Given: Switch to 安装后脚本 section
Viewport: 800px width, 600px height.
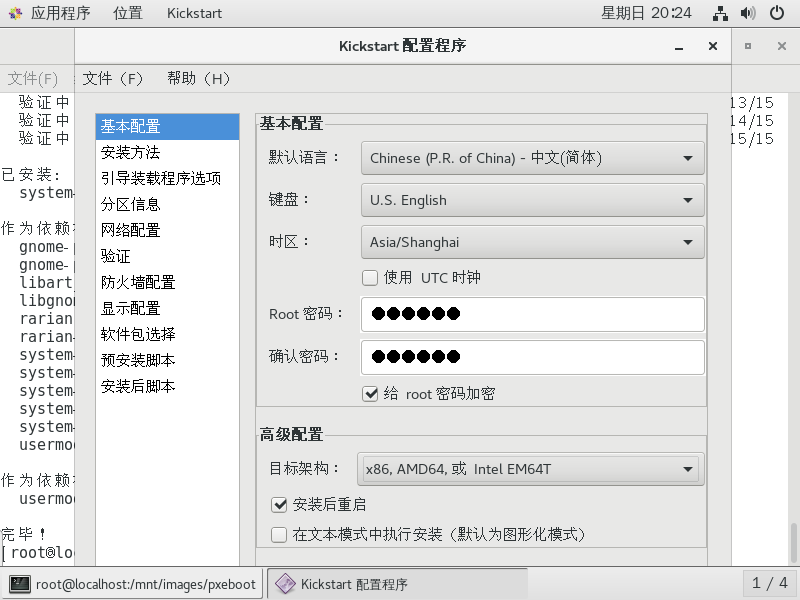Looking at the screenshot, I should tap(167, 387).
